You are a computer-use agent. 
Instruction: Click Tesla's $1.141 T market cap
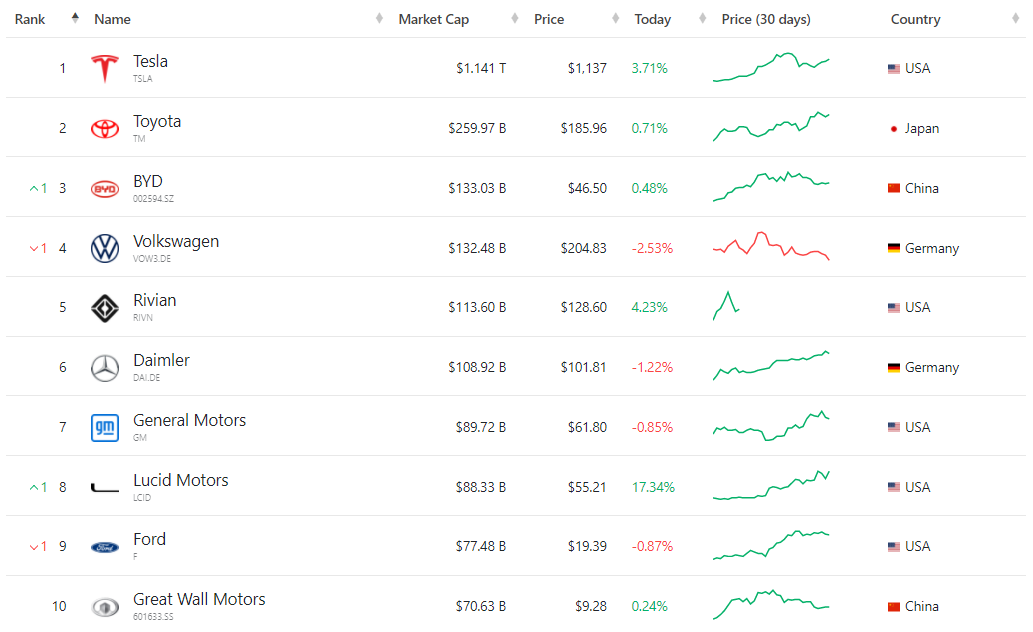(481, 69)
